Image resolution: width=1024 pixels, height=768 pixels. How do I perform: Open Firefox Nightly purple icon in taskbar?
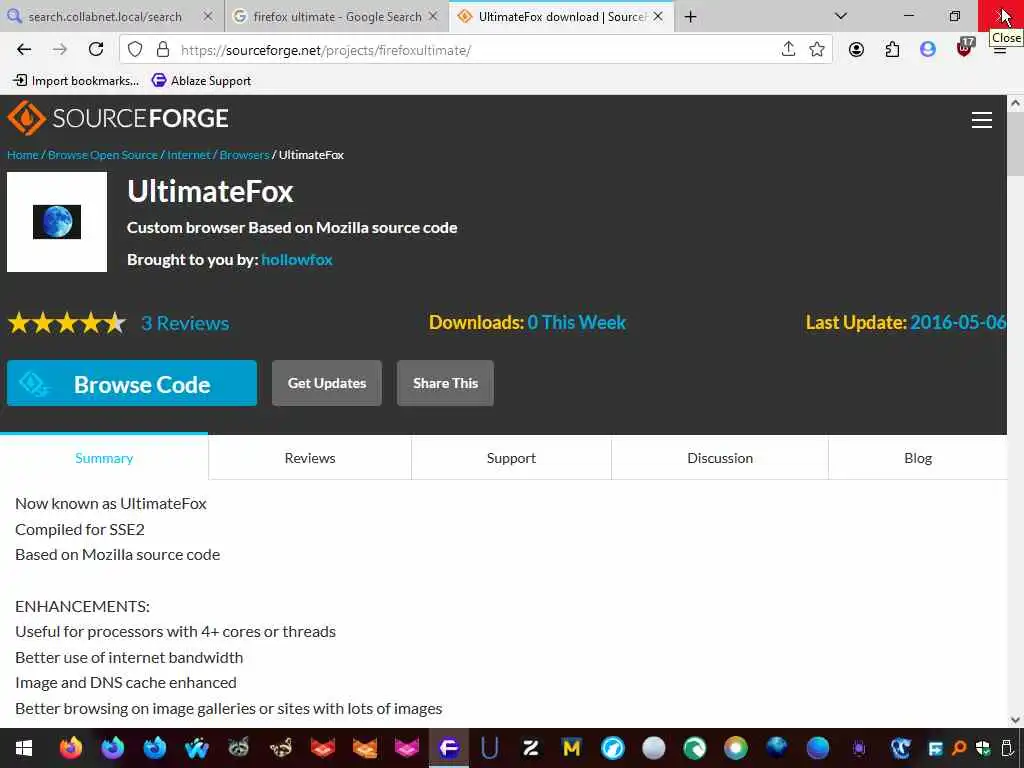coord(113,748)
